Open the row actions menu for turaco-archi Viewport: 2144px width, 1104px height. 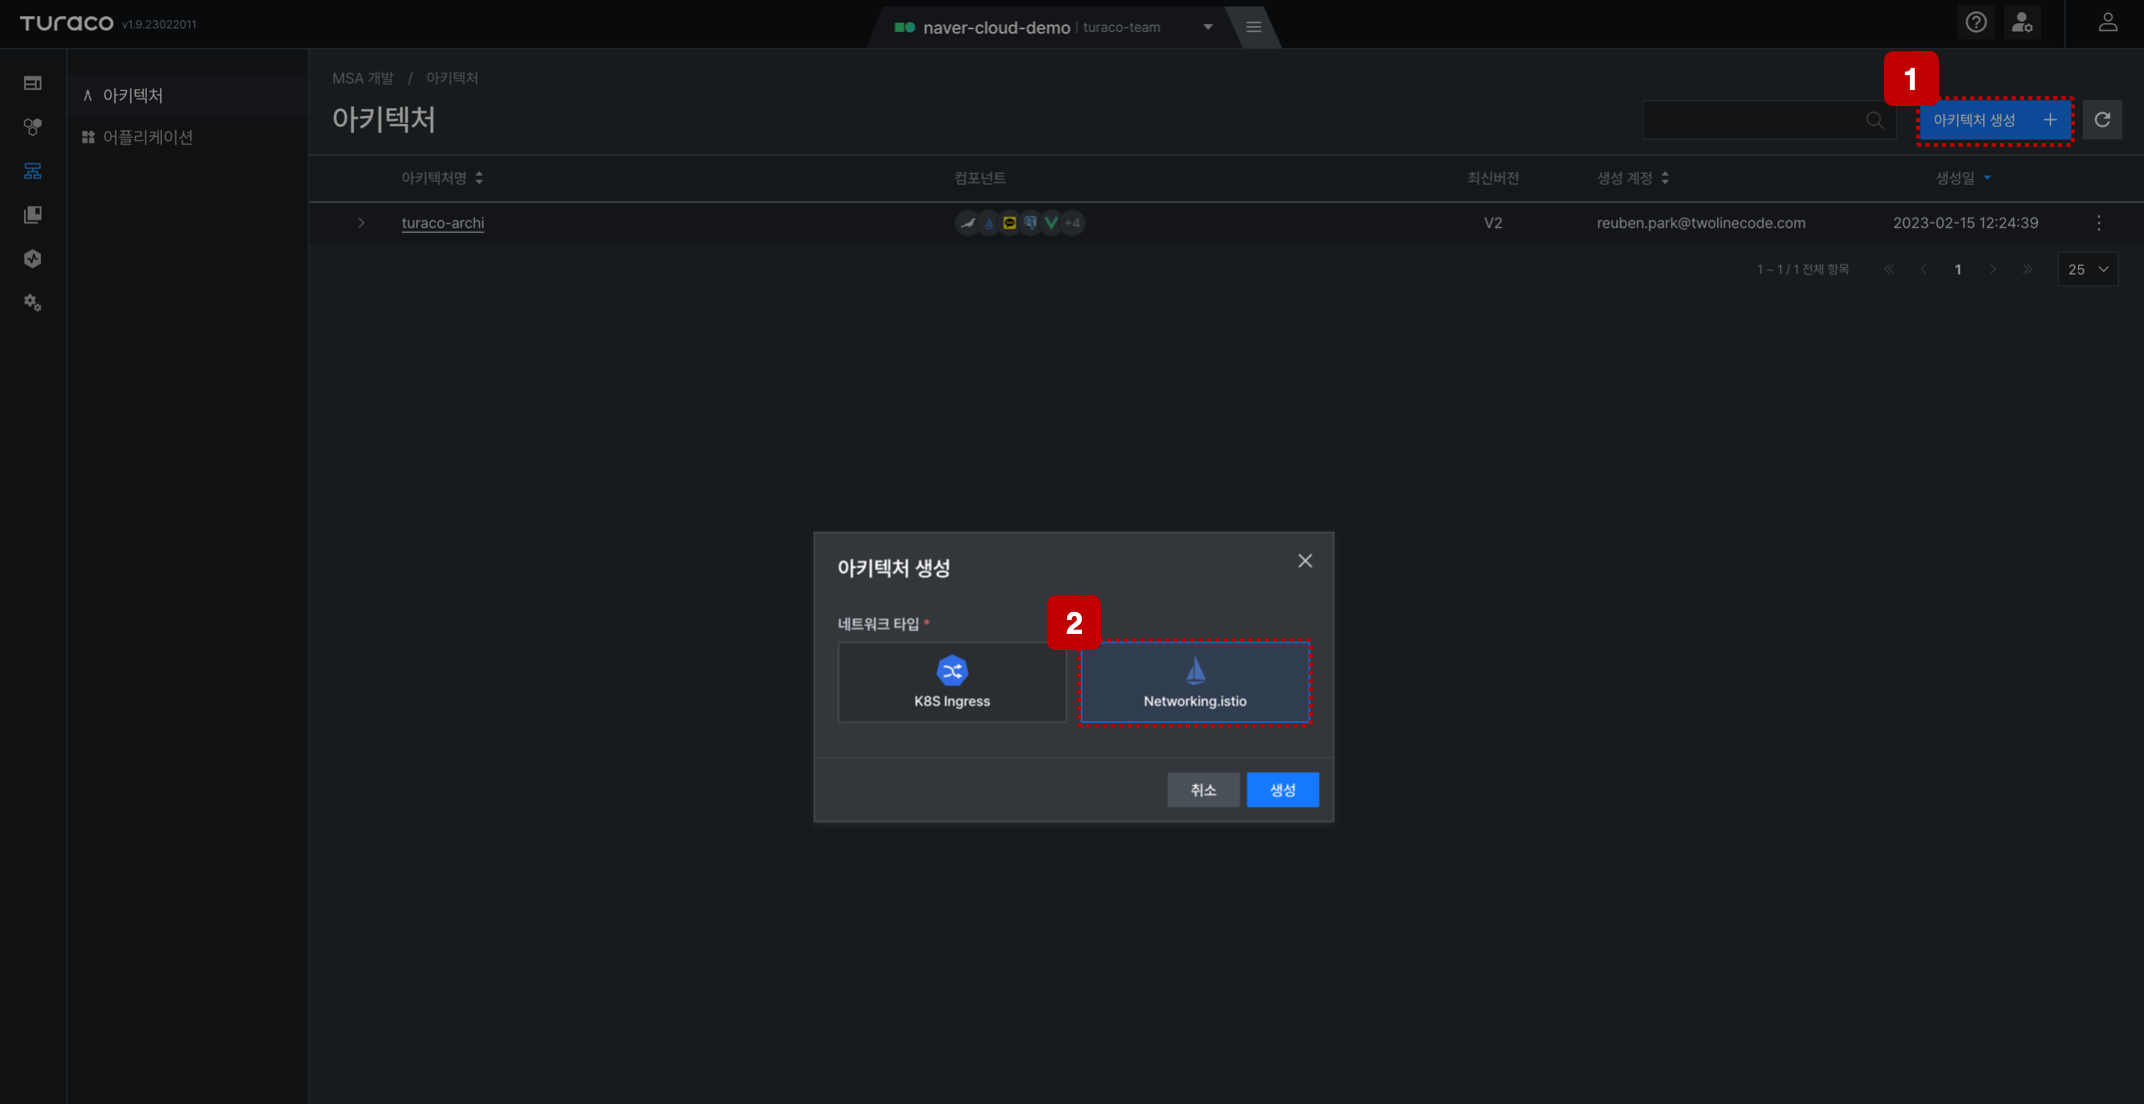tap(2099, 223)
